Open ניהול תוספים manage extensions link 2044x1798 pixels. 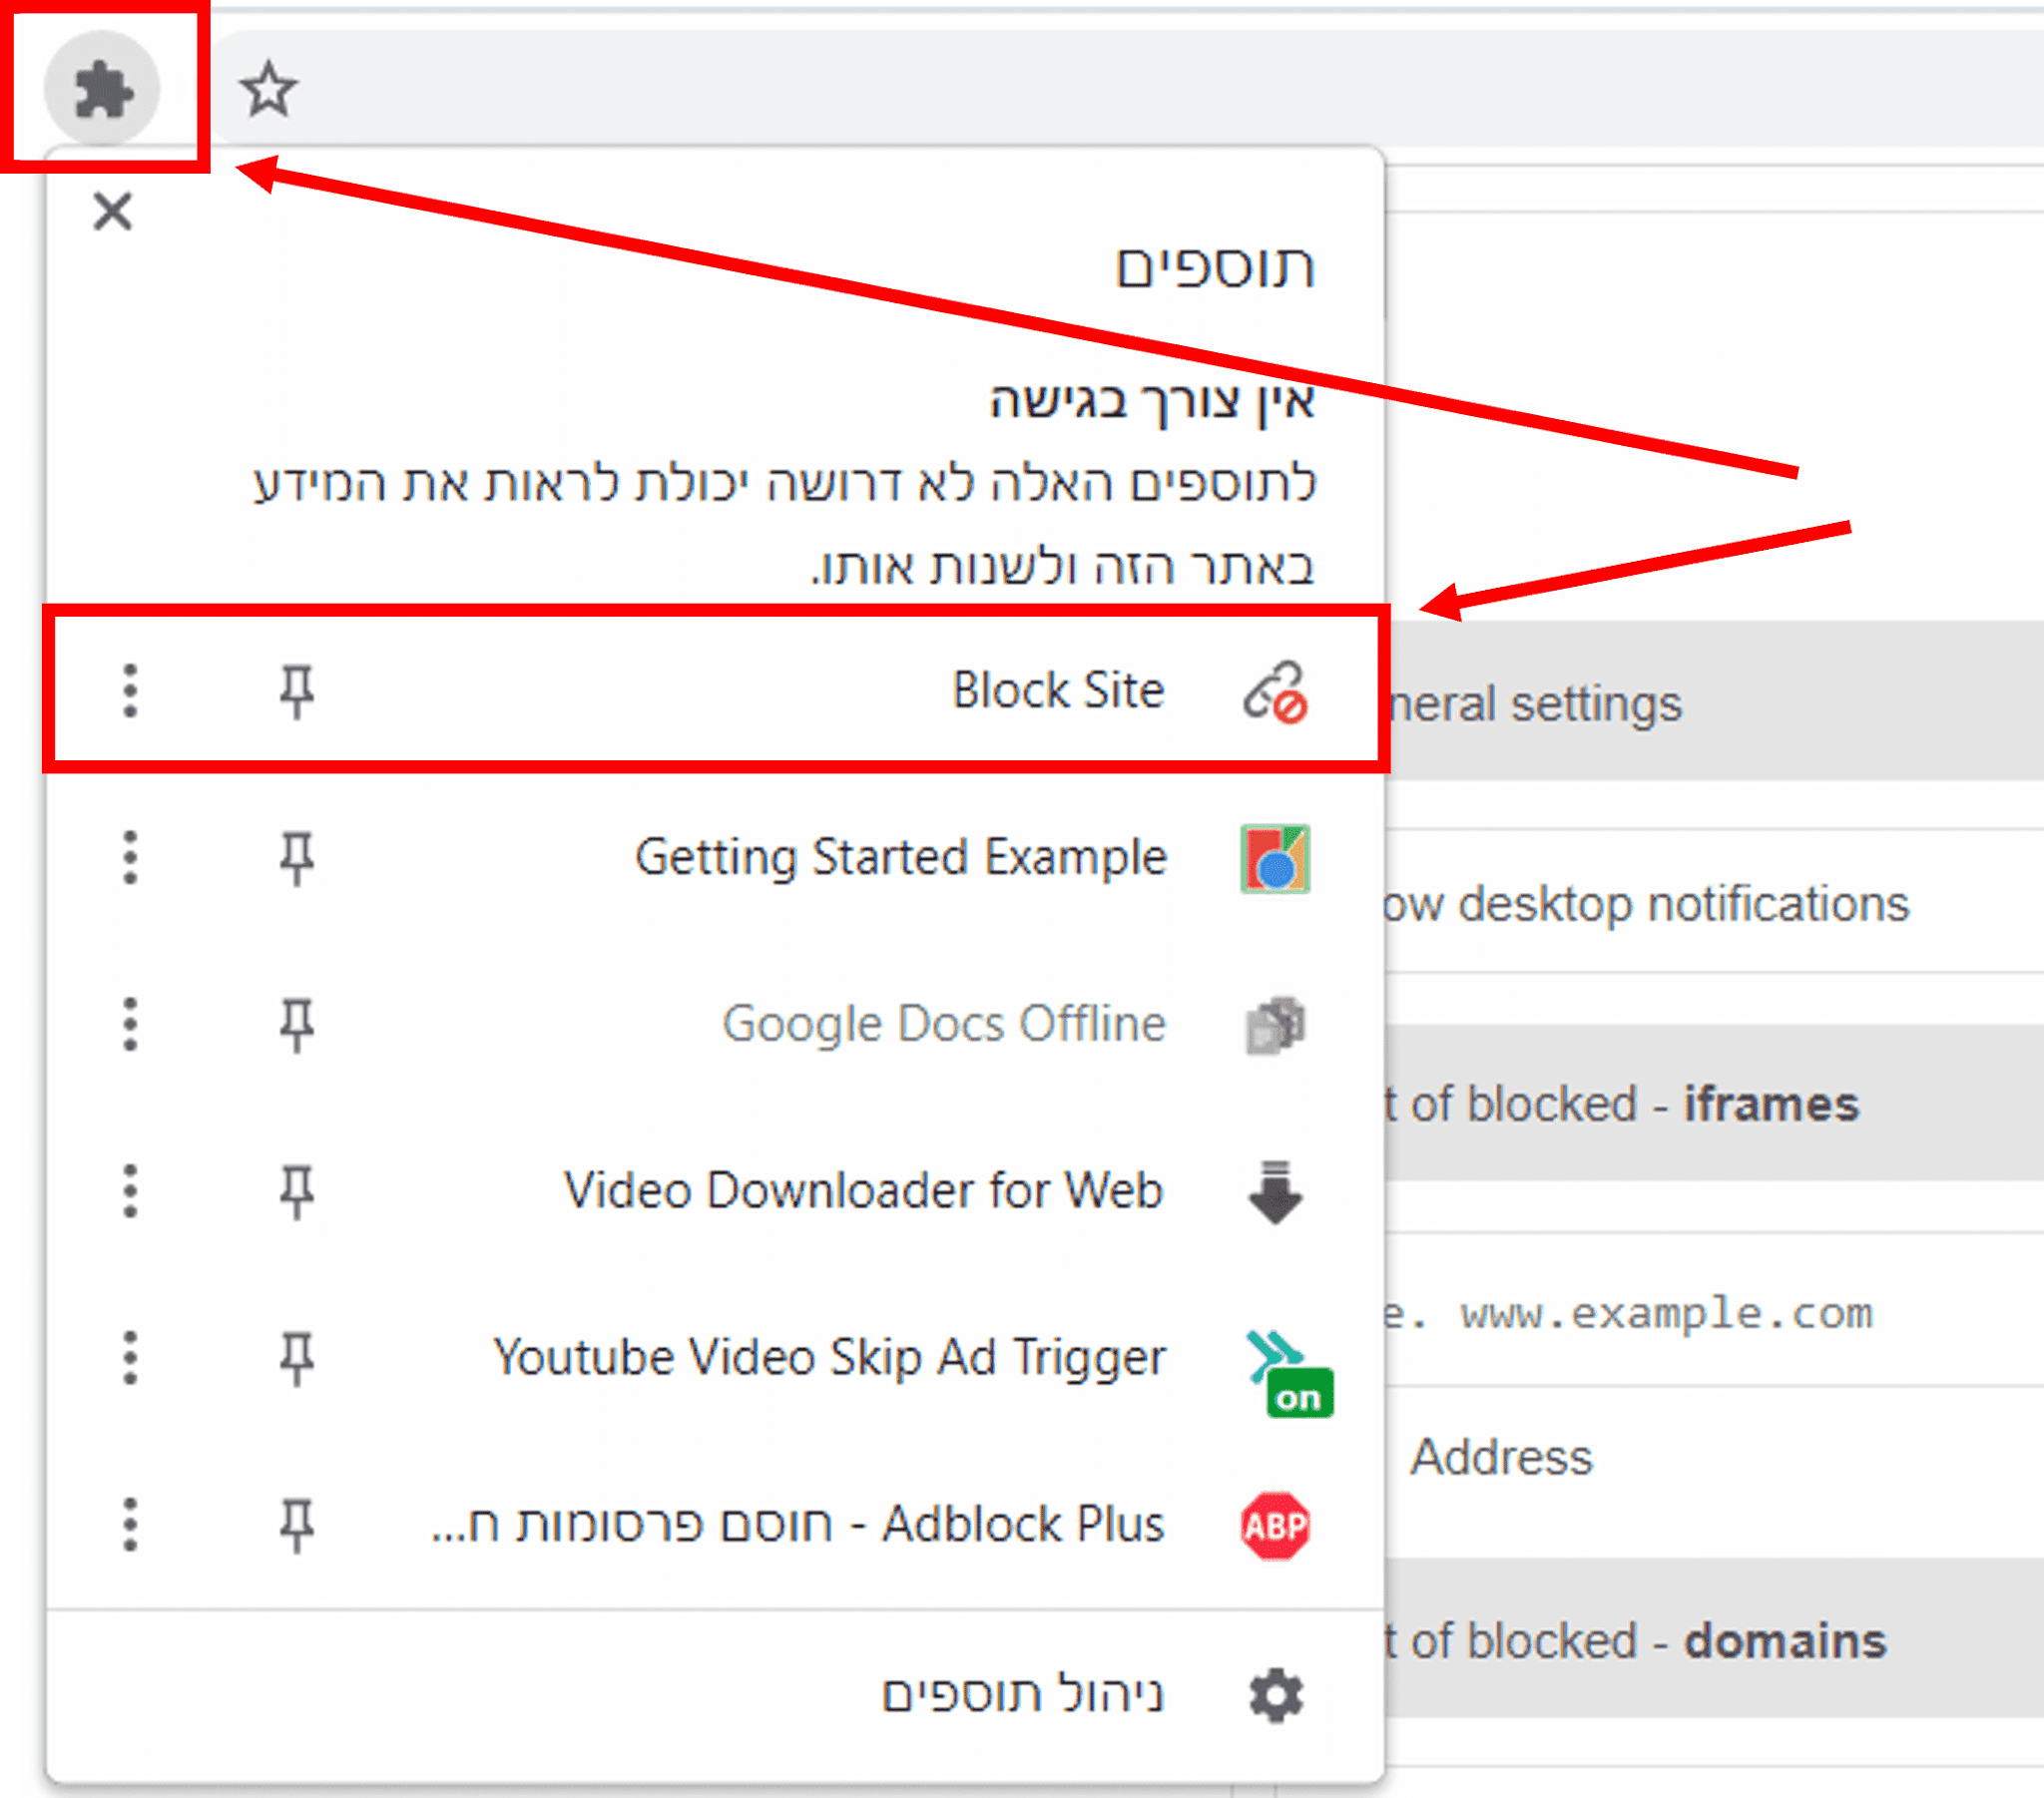1022,1695
